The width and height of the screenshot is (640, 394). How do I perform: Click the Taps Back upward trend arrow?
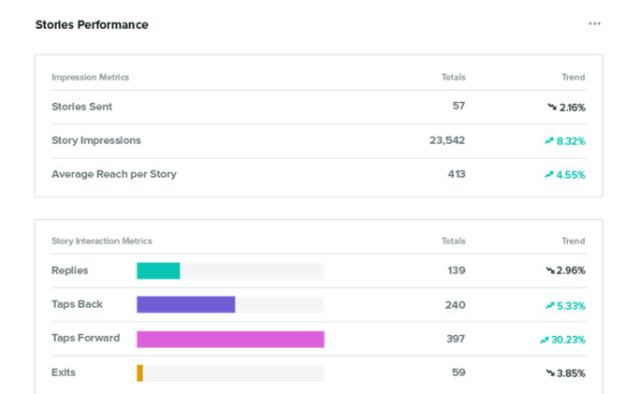pyautogui.click(x=550, y=305)
